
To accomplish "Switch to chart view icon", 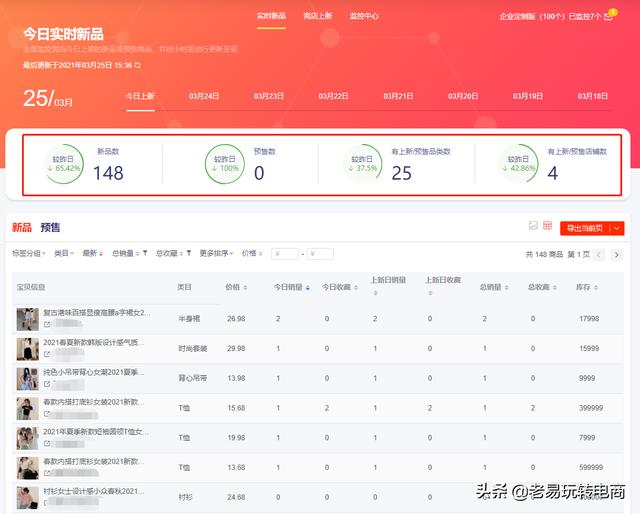I will [533, 226].
